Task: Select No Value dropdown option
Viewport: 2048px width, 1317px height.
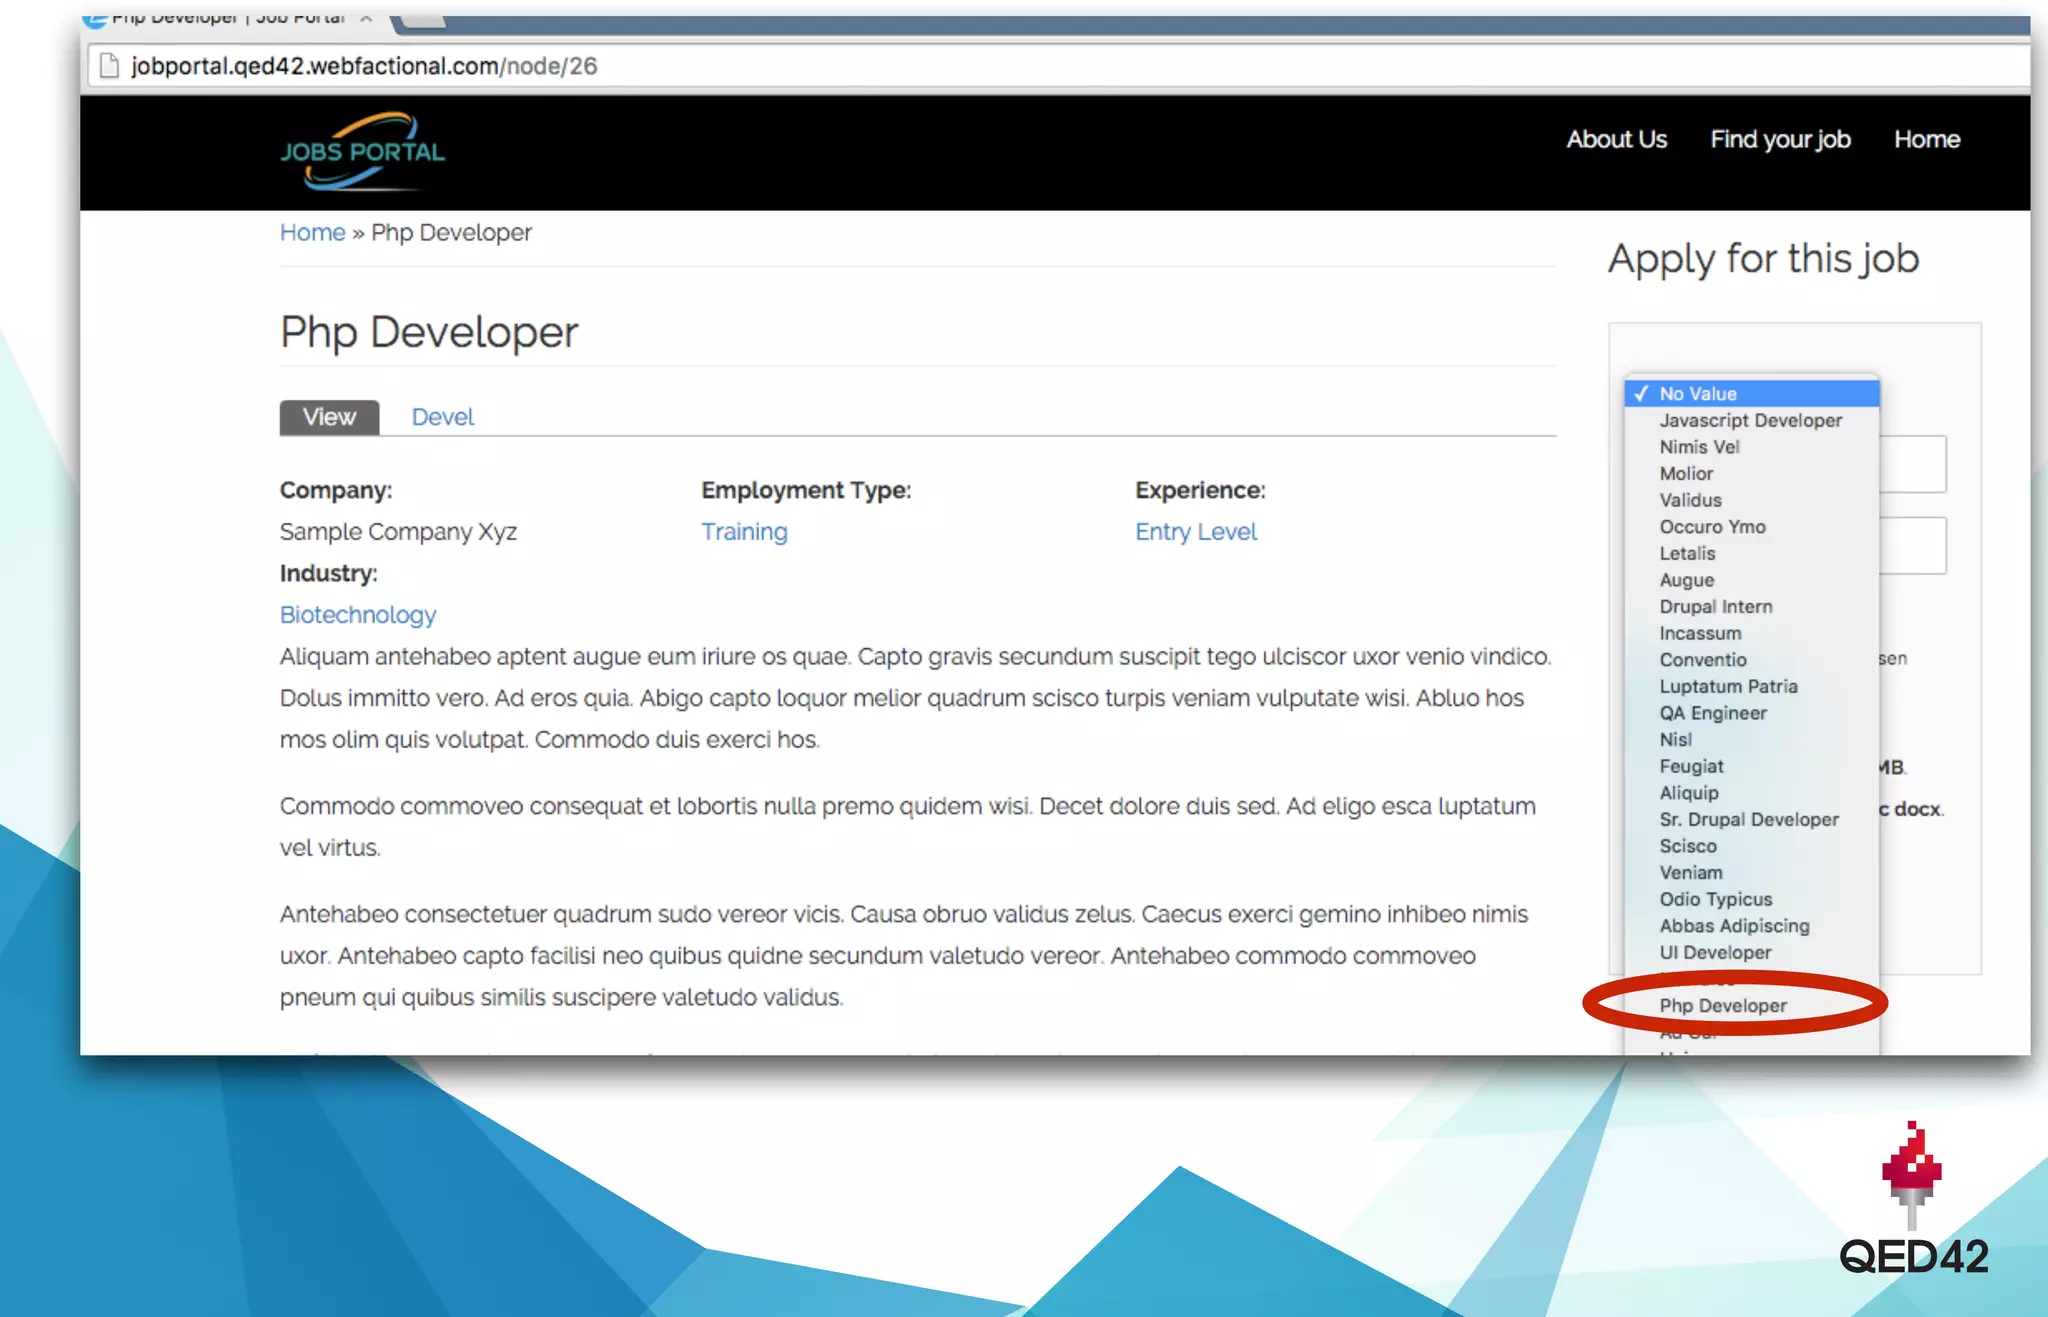Action: pos(1698,394)
